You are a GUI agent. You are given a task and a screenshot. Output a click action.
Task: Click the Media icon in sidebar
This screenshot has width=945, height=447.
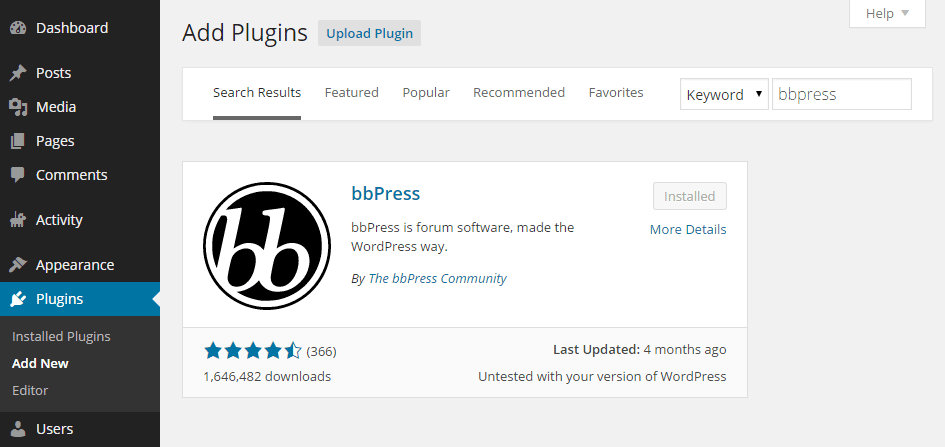[18, 107]
